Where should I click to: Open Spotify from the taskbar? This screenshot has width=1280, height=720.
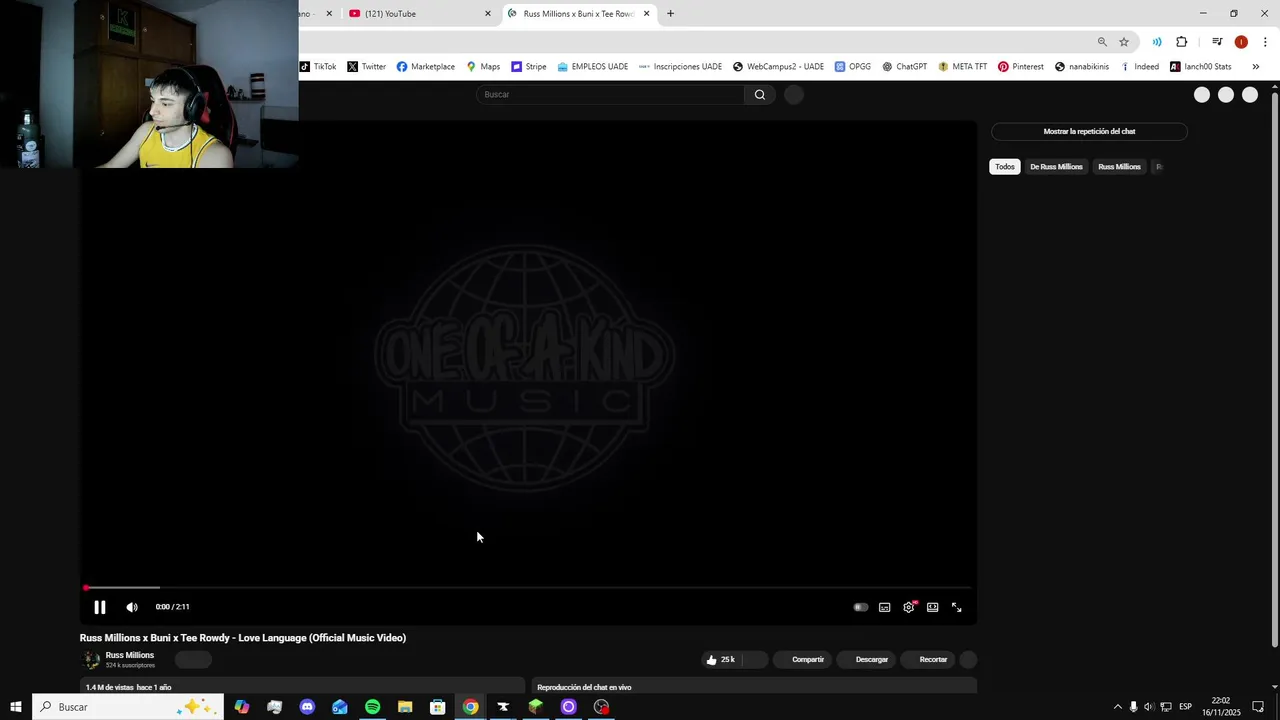pos(372,707)
